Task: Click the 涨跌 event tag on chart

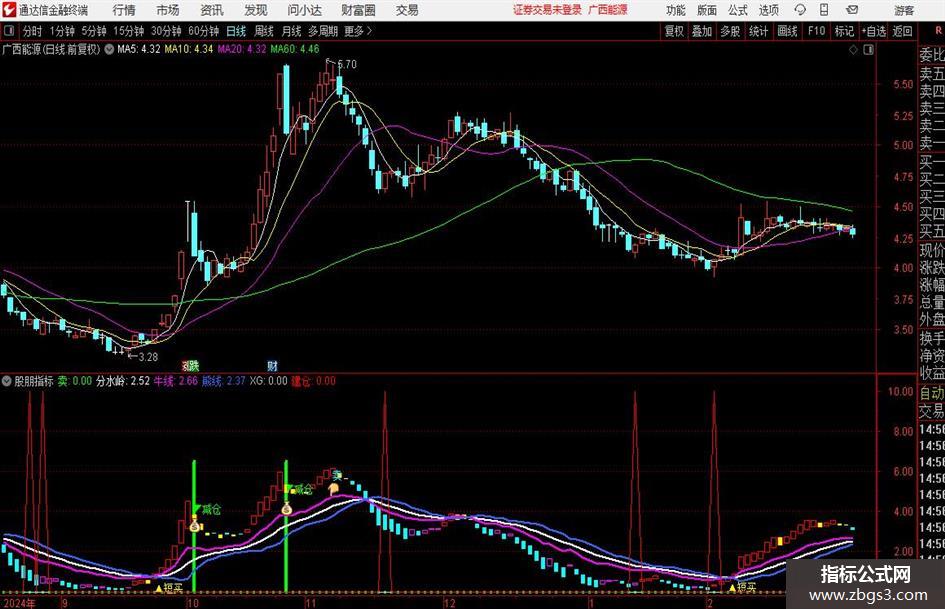Action: pyautogui.click(x=190, y=365)
